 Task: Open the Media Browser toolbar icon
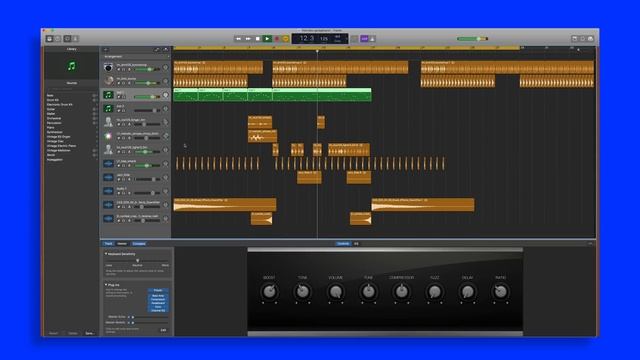590,39
